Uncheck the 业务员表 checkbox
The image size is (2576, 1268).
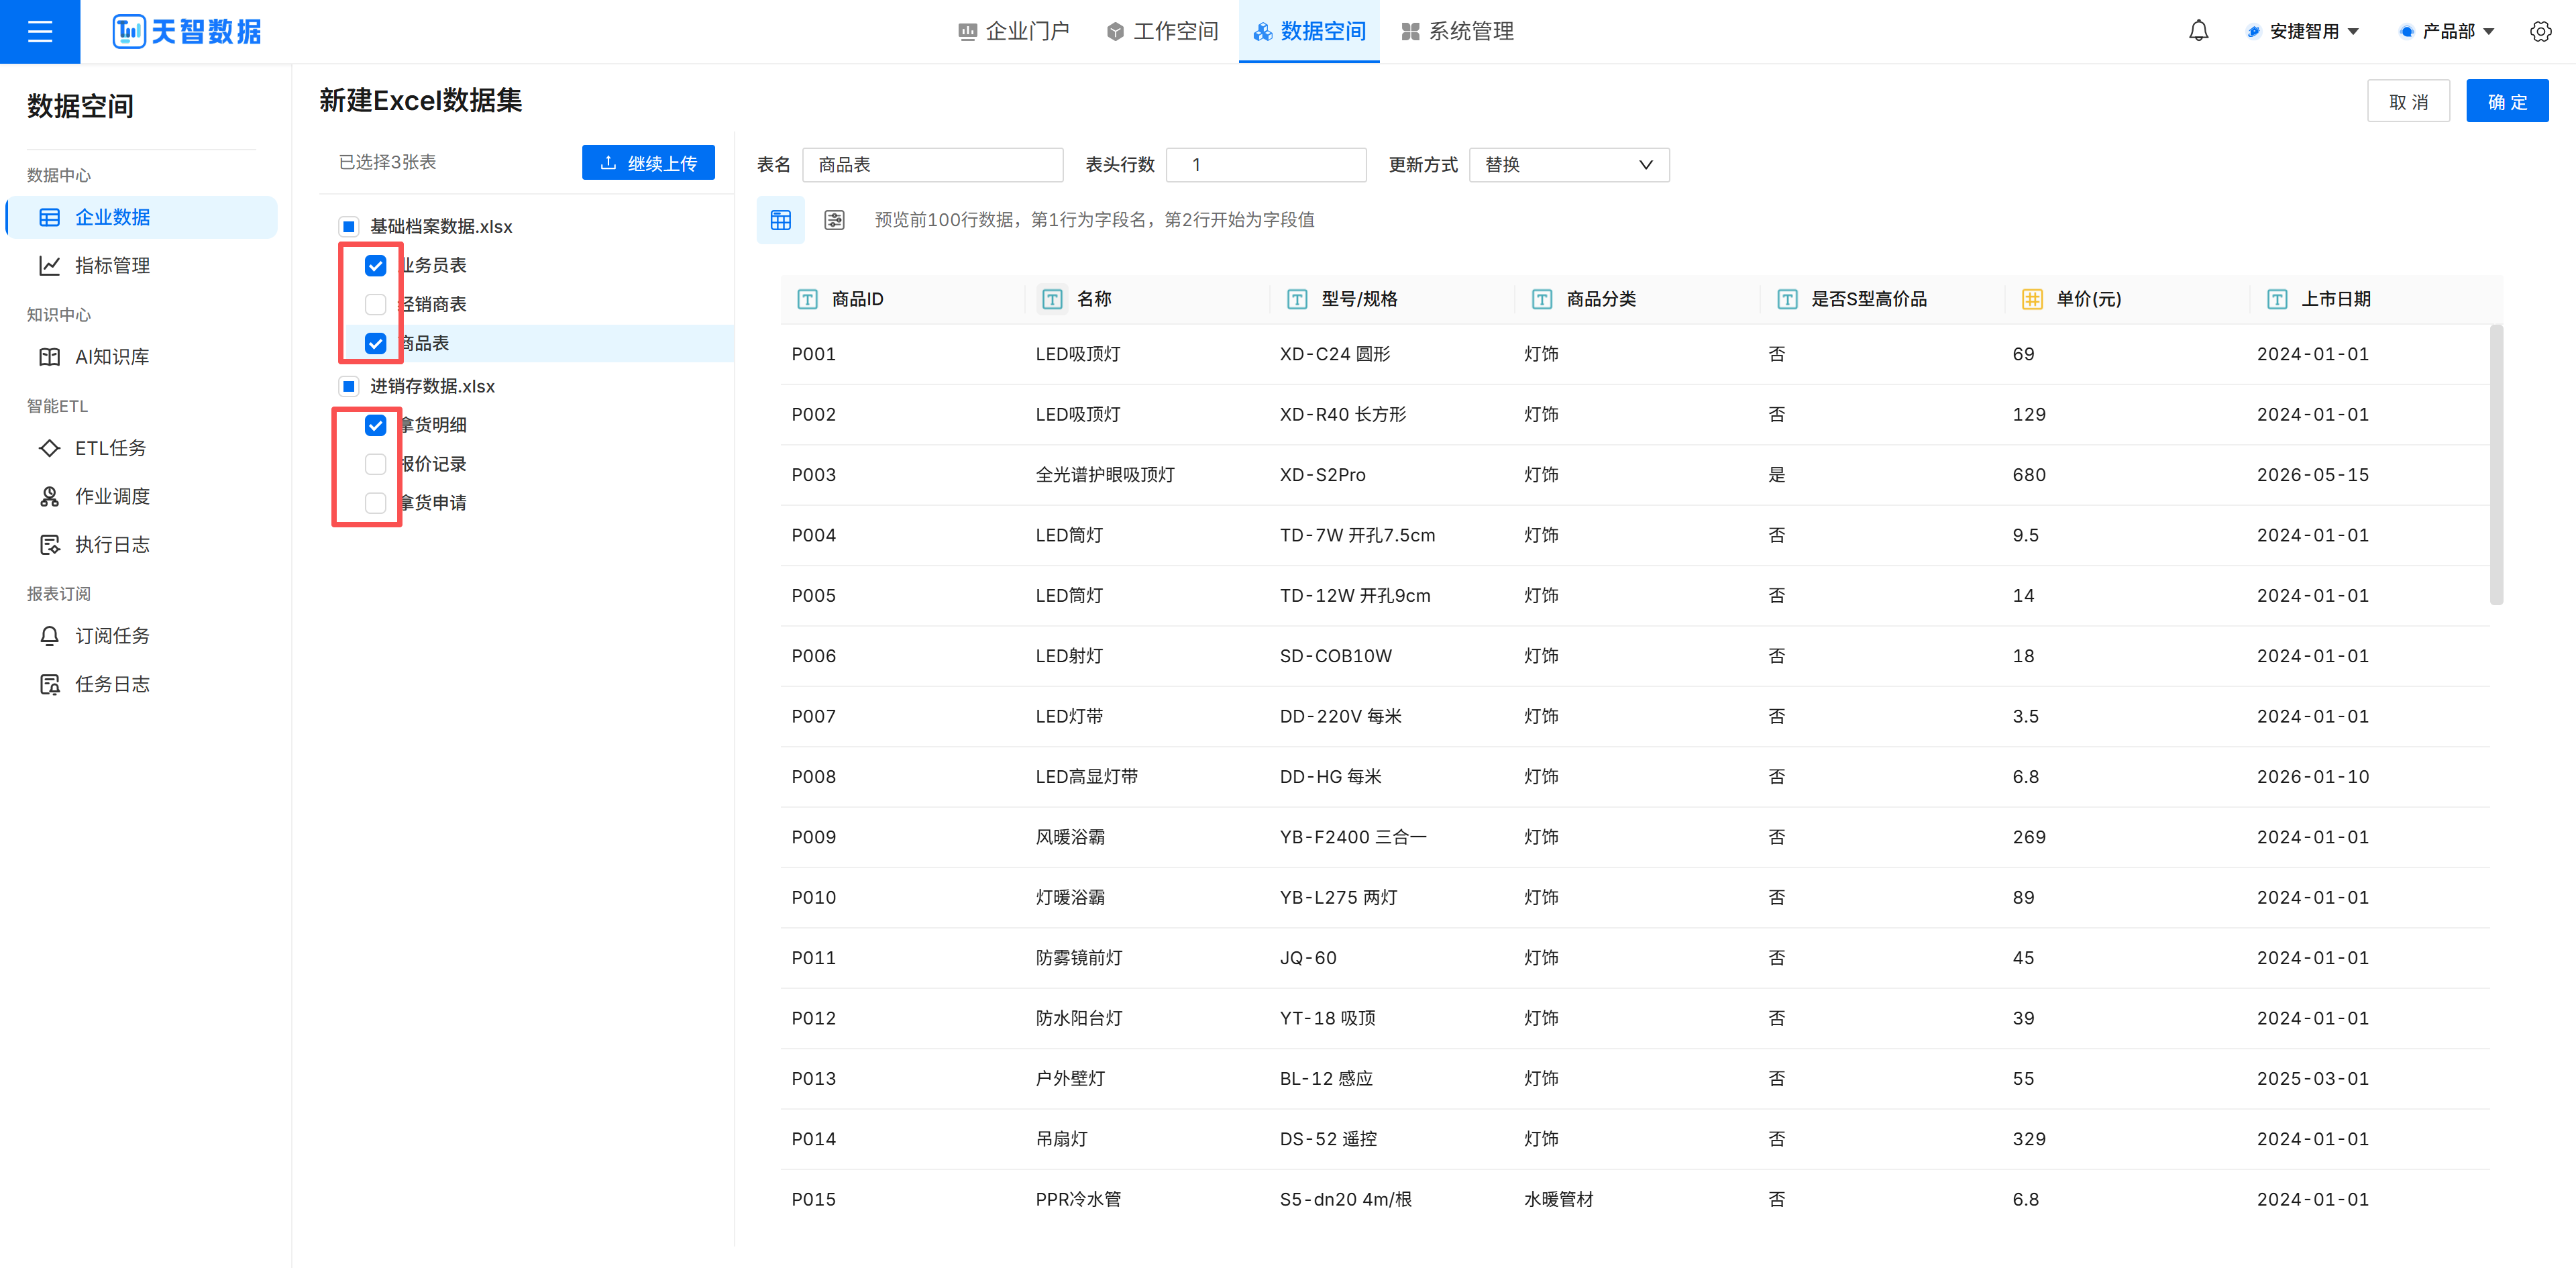375,266
